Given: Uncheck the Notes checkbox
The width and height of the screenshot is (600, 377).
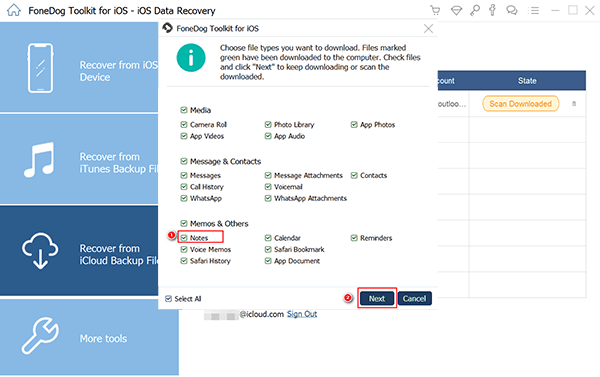Looking at the screenshot, I should [184, 238].
